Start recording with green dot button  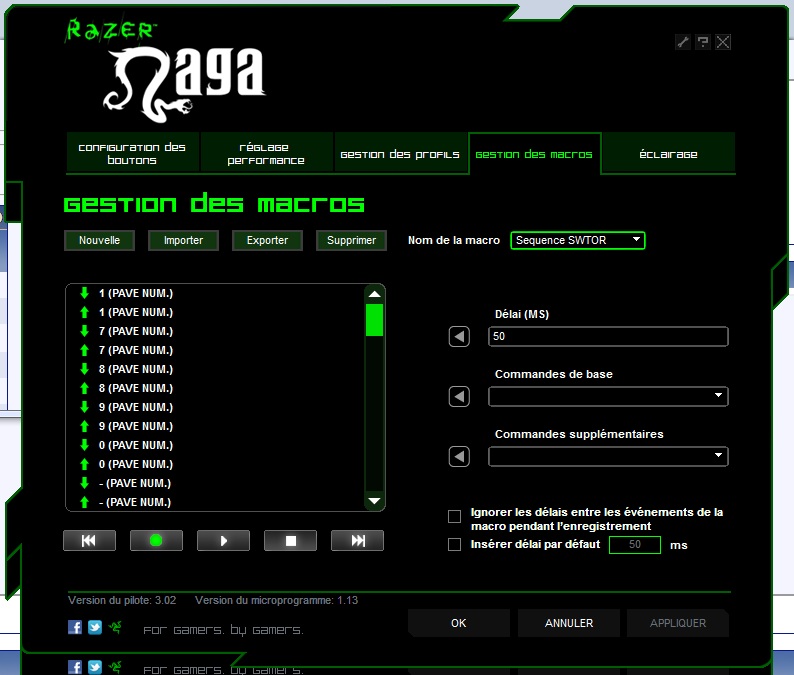(x=156, y=541)
